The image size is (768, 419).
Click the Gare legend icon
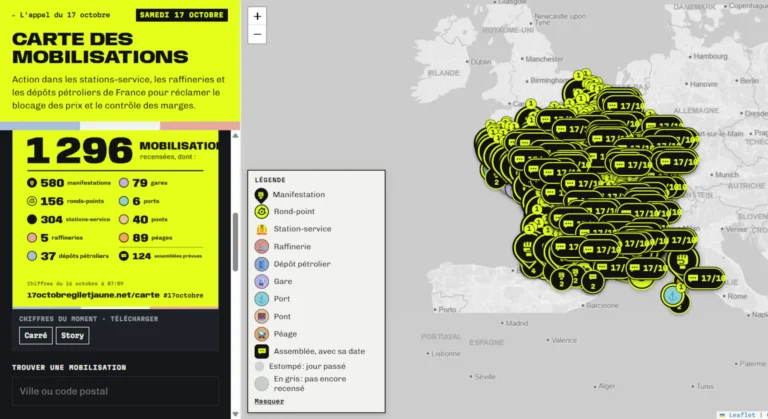[262, 281]
